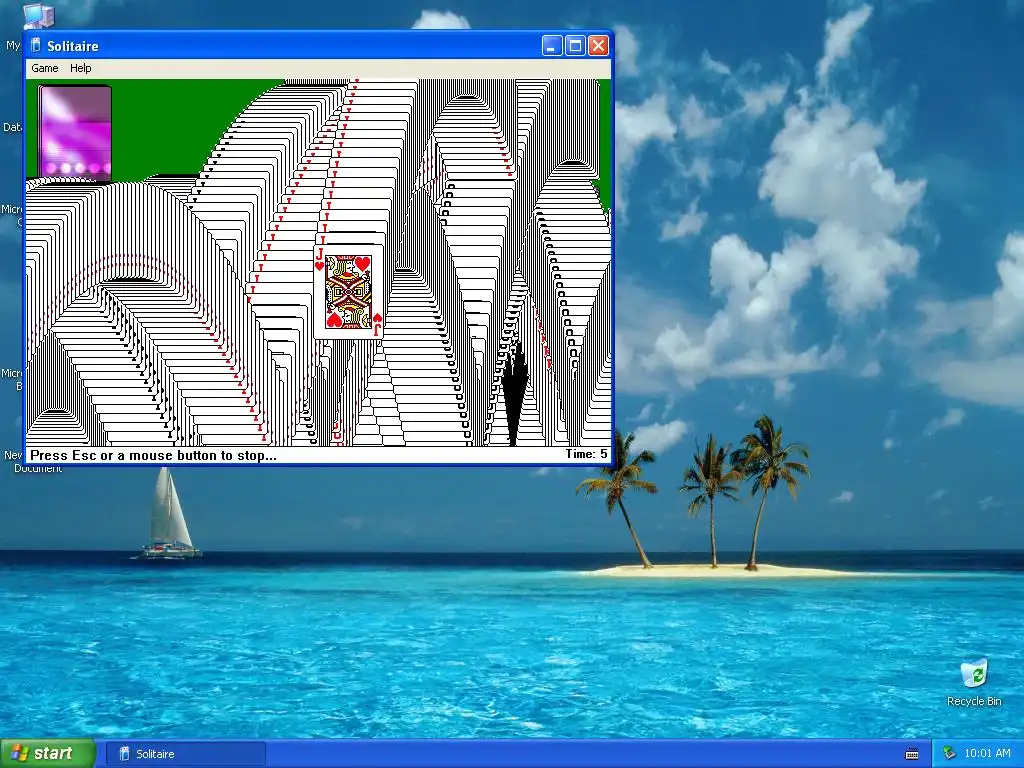Click the clock showing 10:01 AM
1024x768 pixels.
[987, 754]
